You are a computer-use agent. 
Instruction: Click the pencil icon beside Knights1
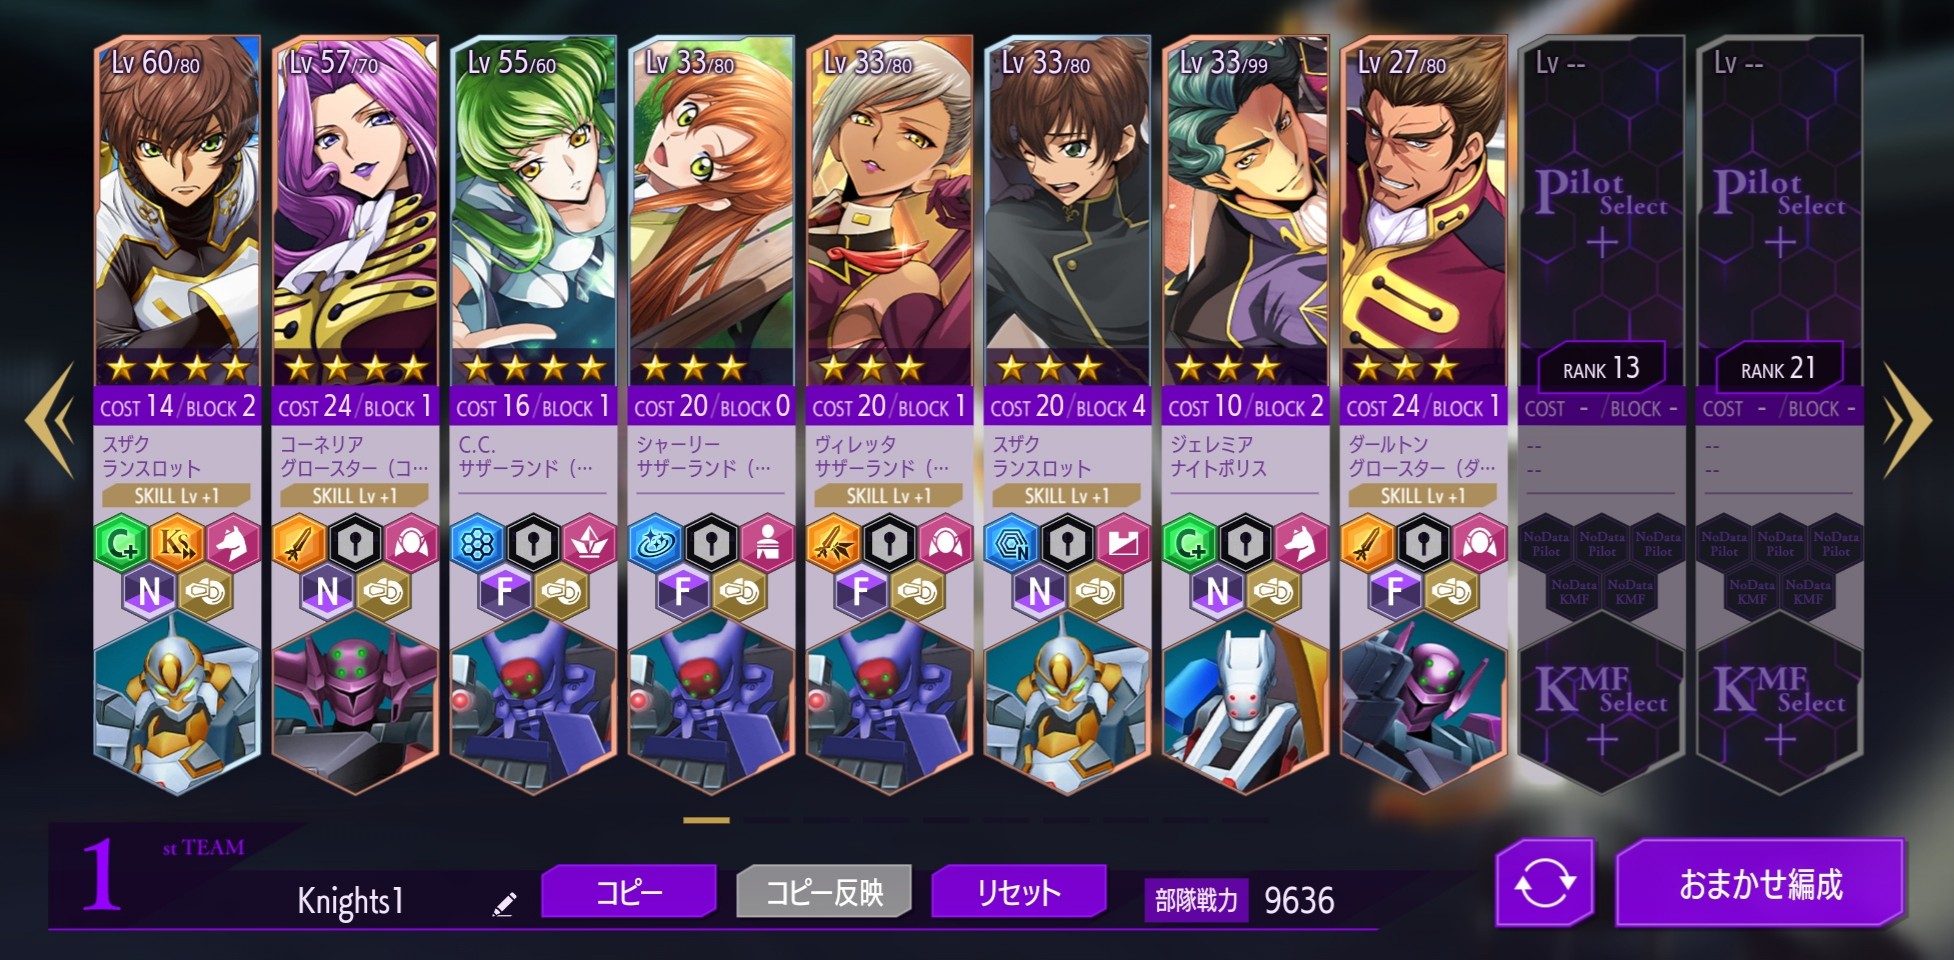point(505,904)
